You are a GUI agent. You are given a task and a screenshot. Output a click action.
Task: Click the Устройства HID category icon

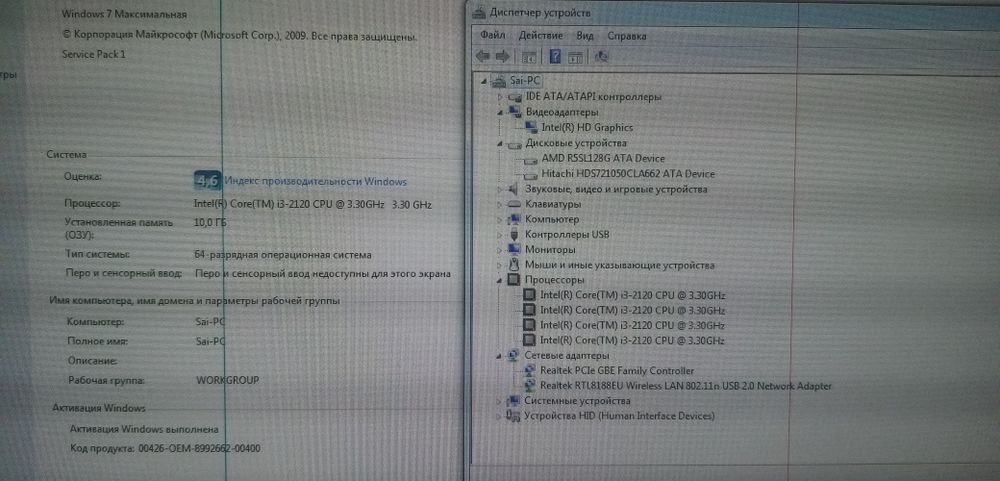pos(513,417)
